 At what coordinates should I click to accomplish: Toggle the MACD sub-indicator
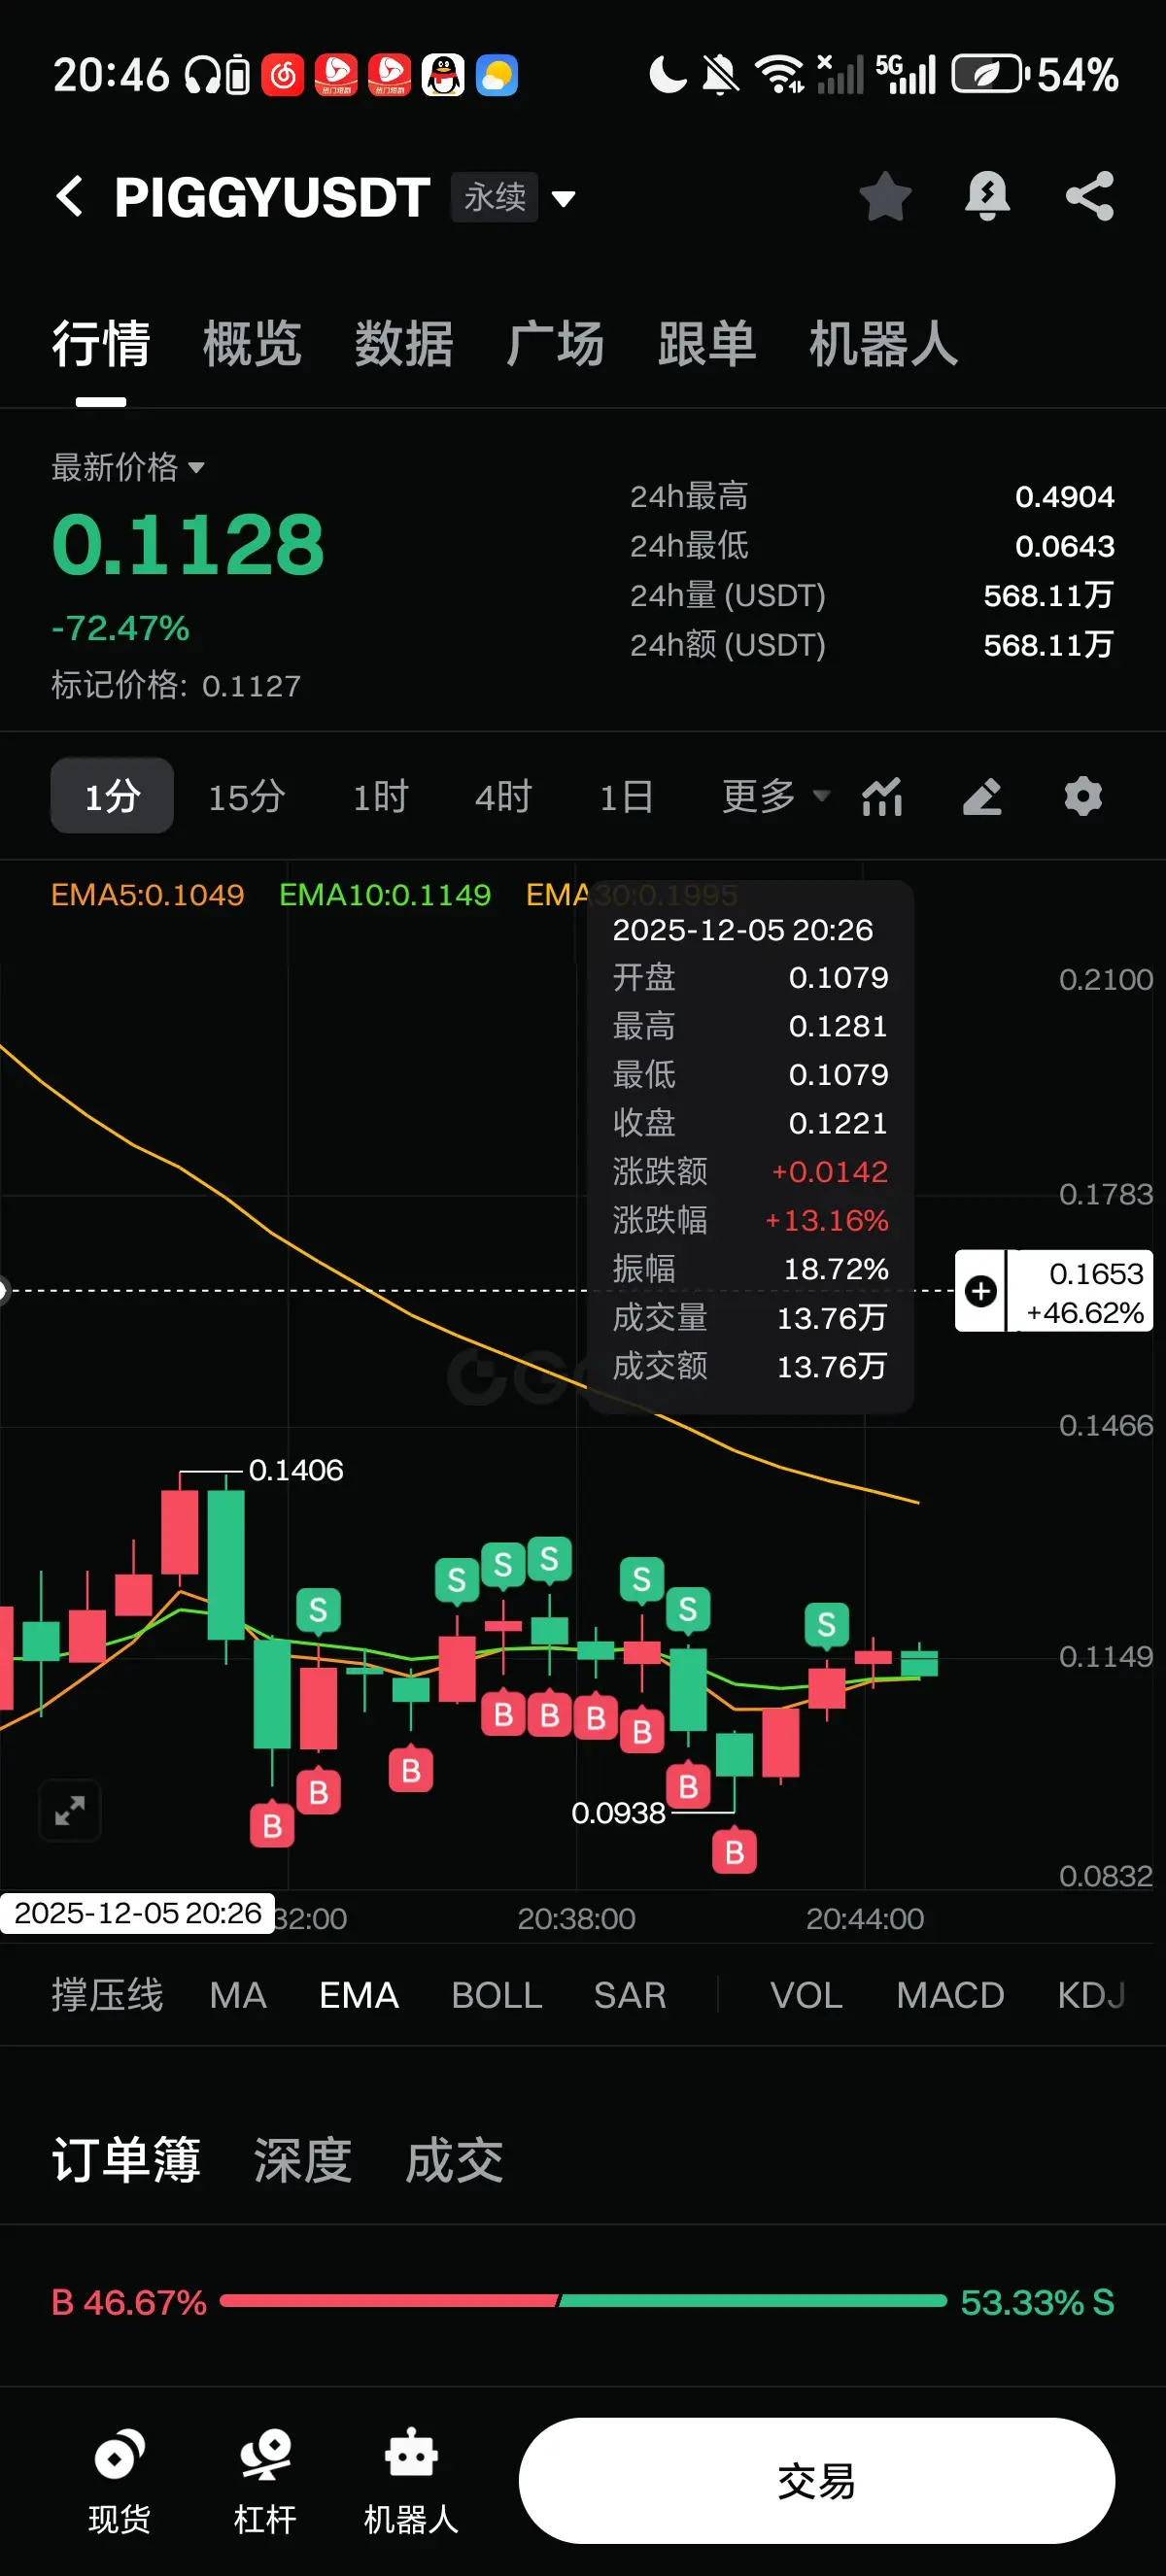pos(950,1995)
